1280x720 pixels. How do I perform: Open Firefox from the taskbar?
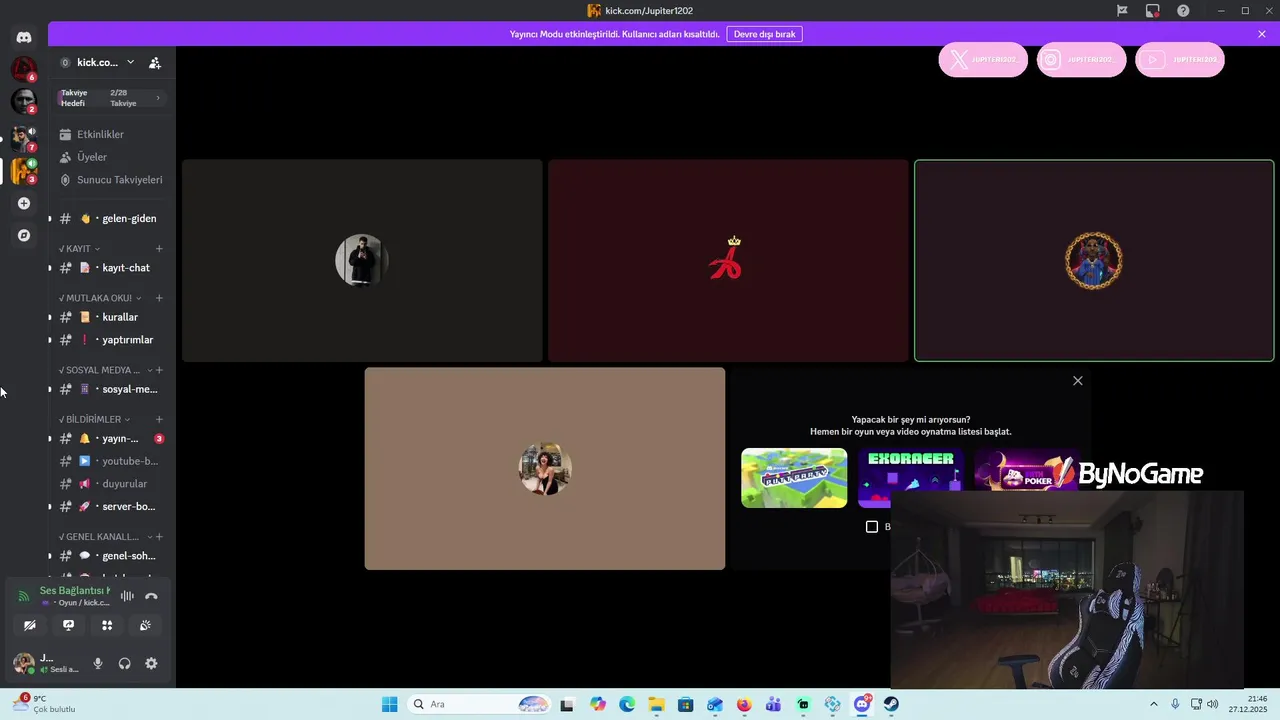(x=744, y=704)
